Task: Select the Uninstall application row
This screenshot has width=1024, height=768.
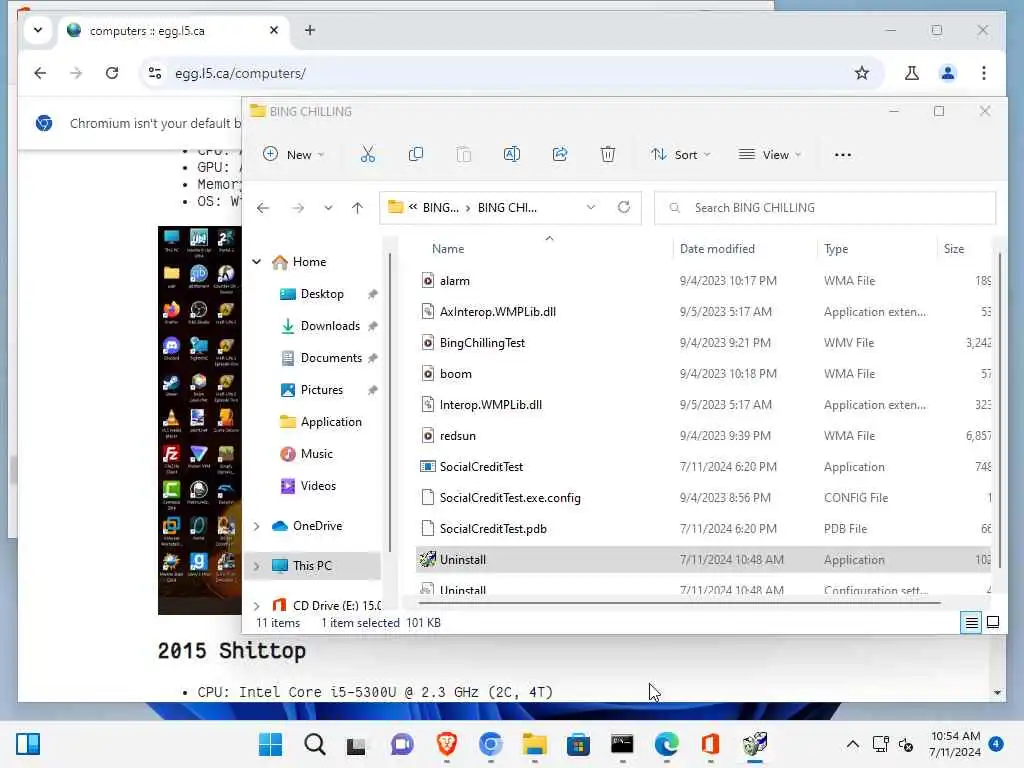Action: (703, 560)
